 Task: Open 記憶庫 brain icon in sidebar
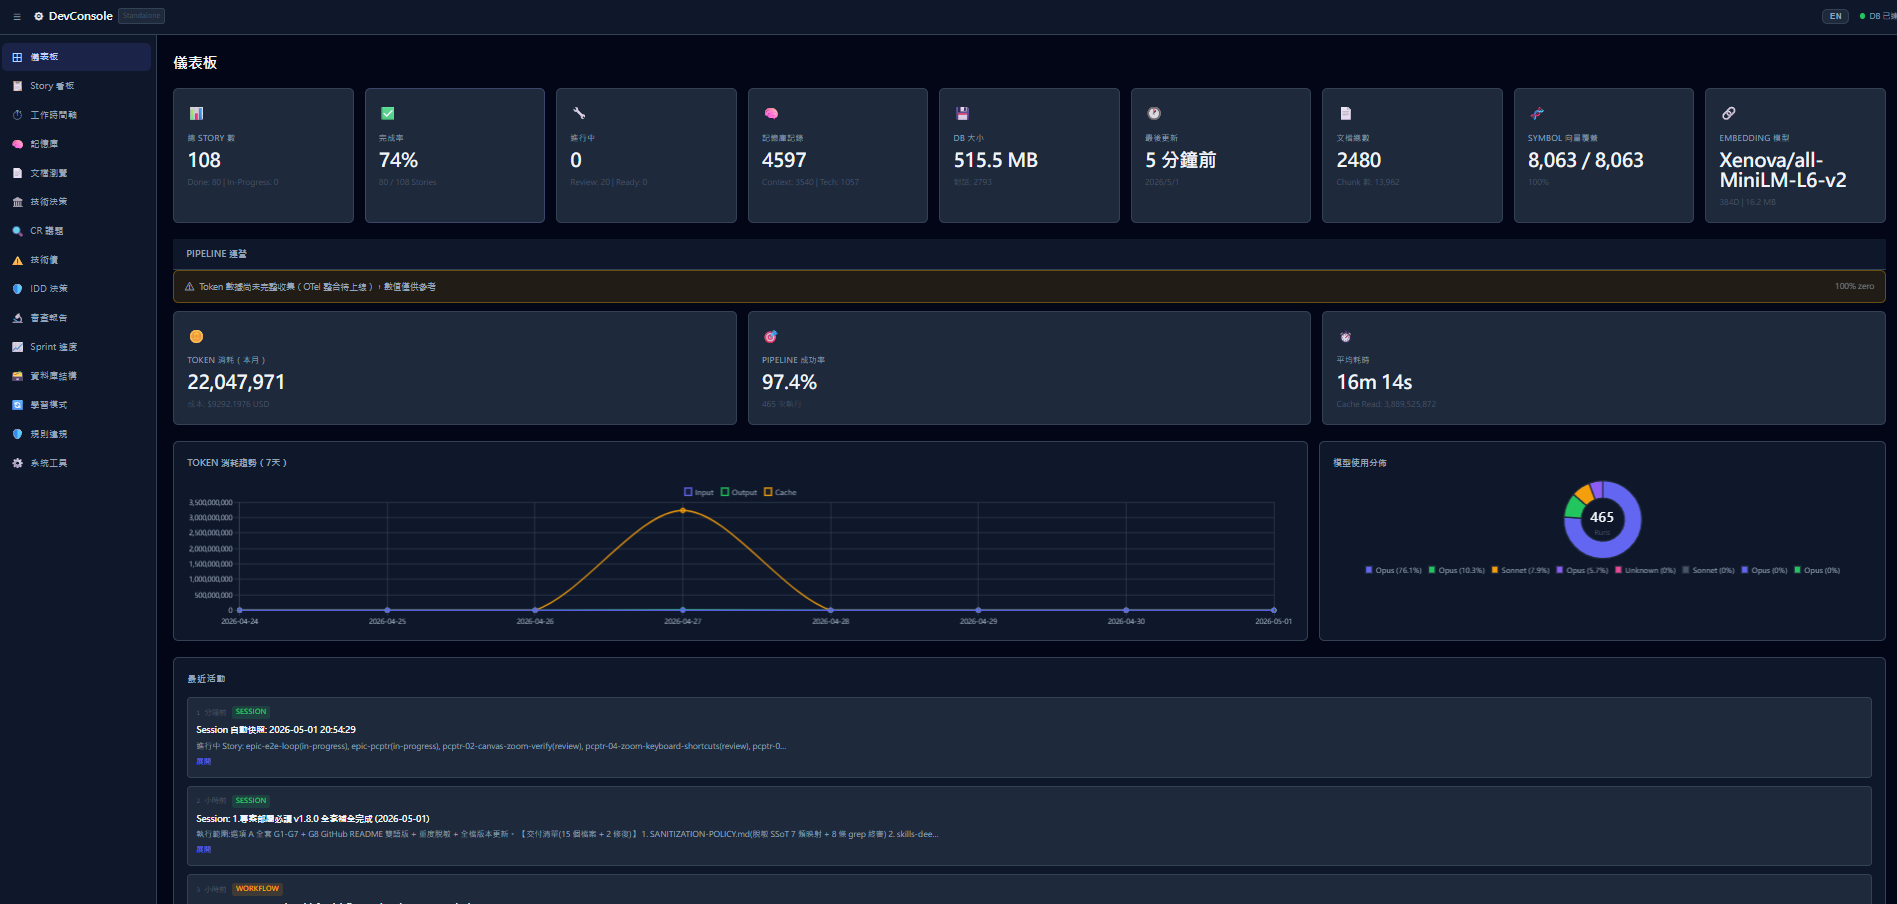point(17,144)
